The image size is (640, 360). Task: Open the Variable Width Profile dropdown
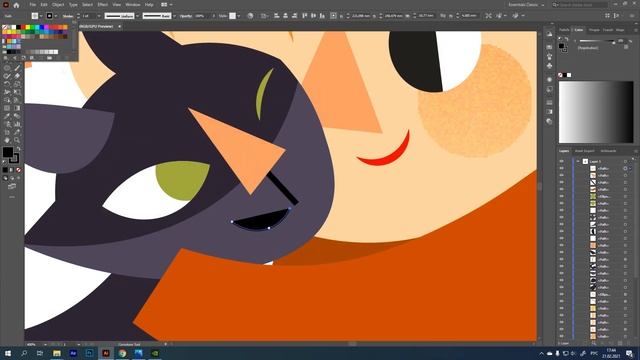pos(137,16)
